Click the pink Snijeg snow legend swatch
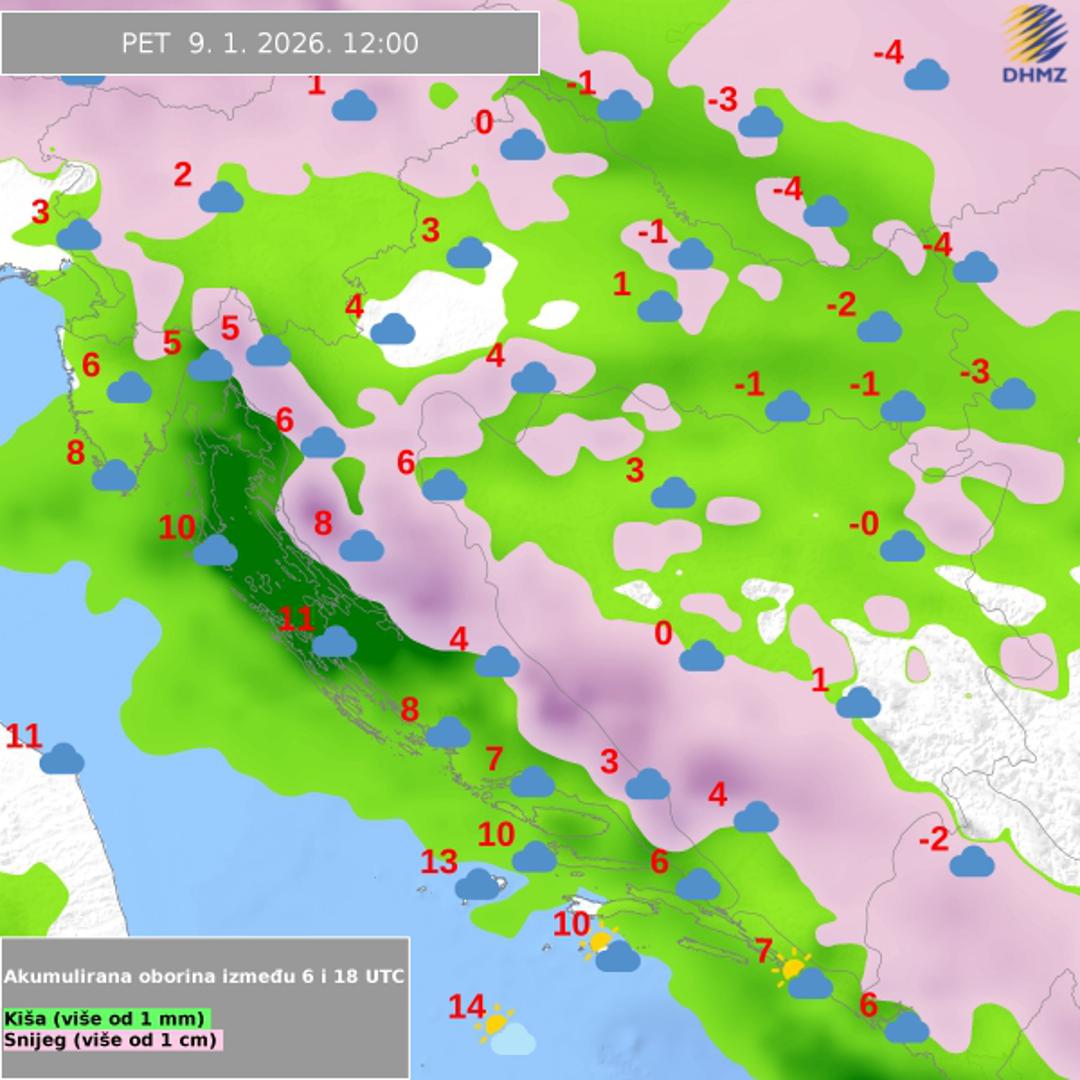1080x1080 pixels. (111, 1039)
